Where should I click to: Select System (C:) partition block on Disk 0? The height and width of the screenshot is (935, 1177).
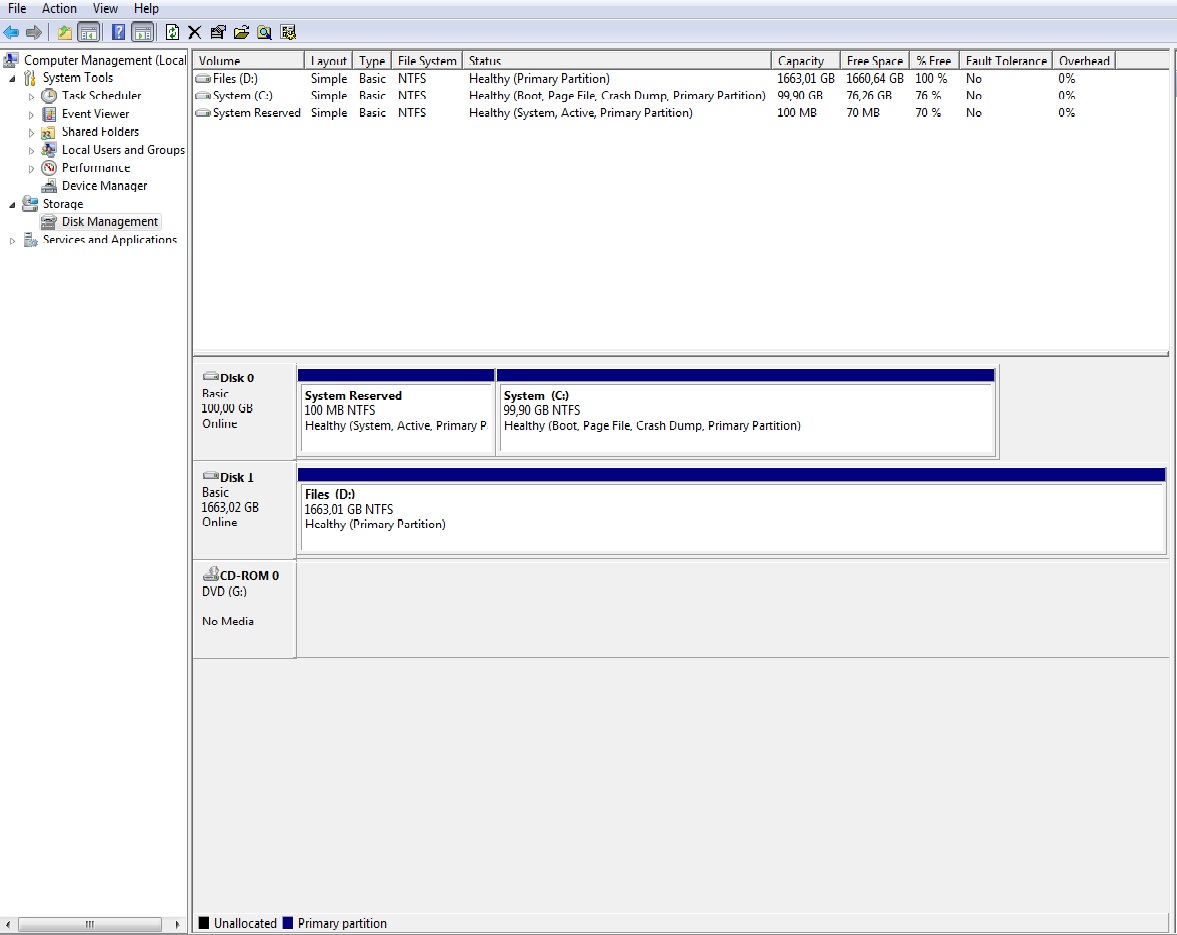pyautogui.click(x=746, y=412)
